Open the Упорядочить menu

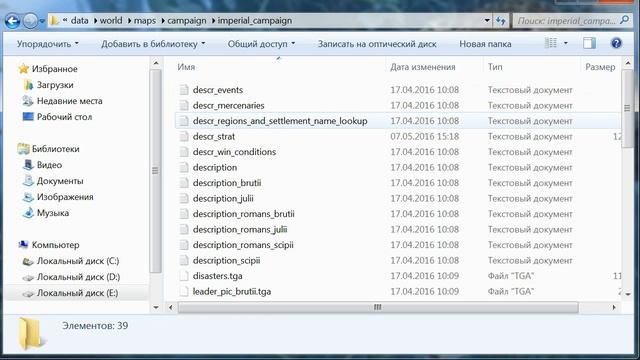(48, 44)
